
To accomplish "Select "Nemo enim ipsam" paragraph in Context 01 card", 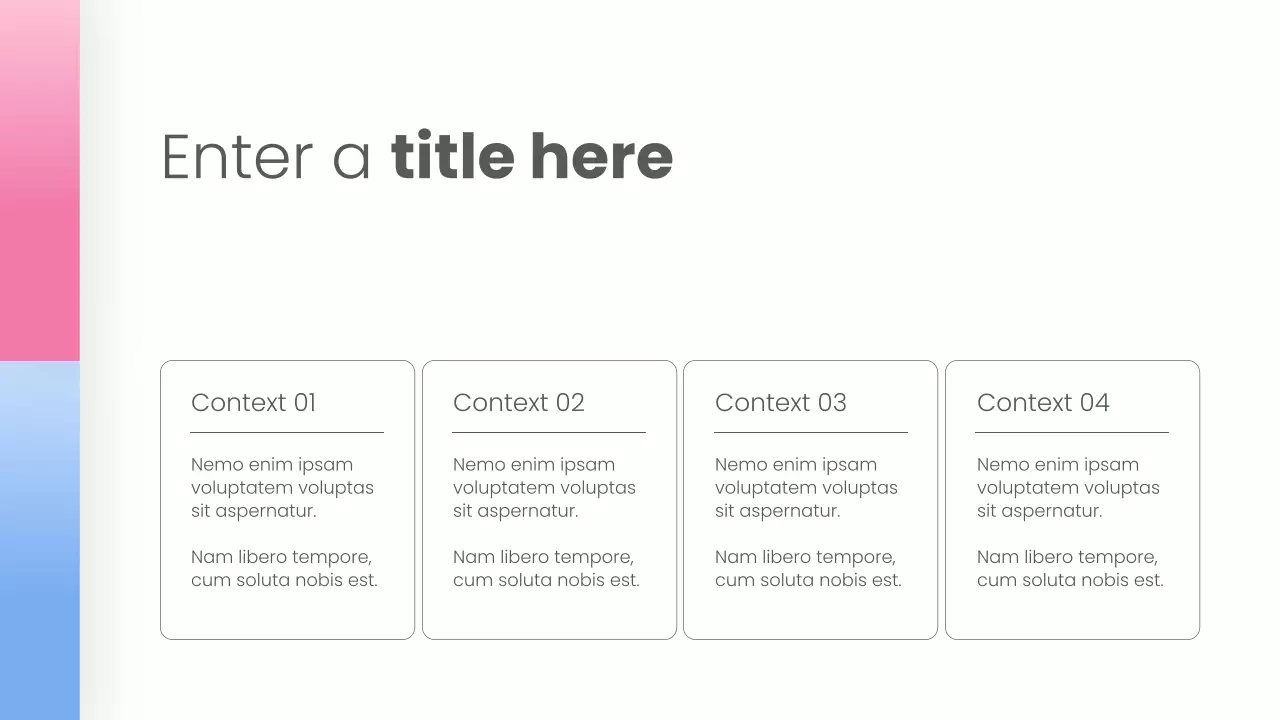I will (x=282, y=487).
